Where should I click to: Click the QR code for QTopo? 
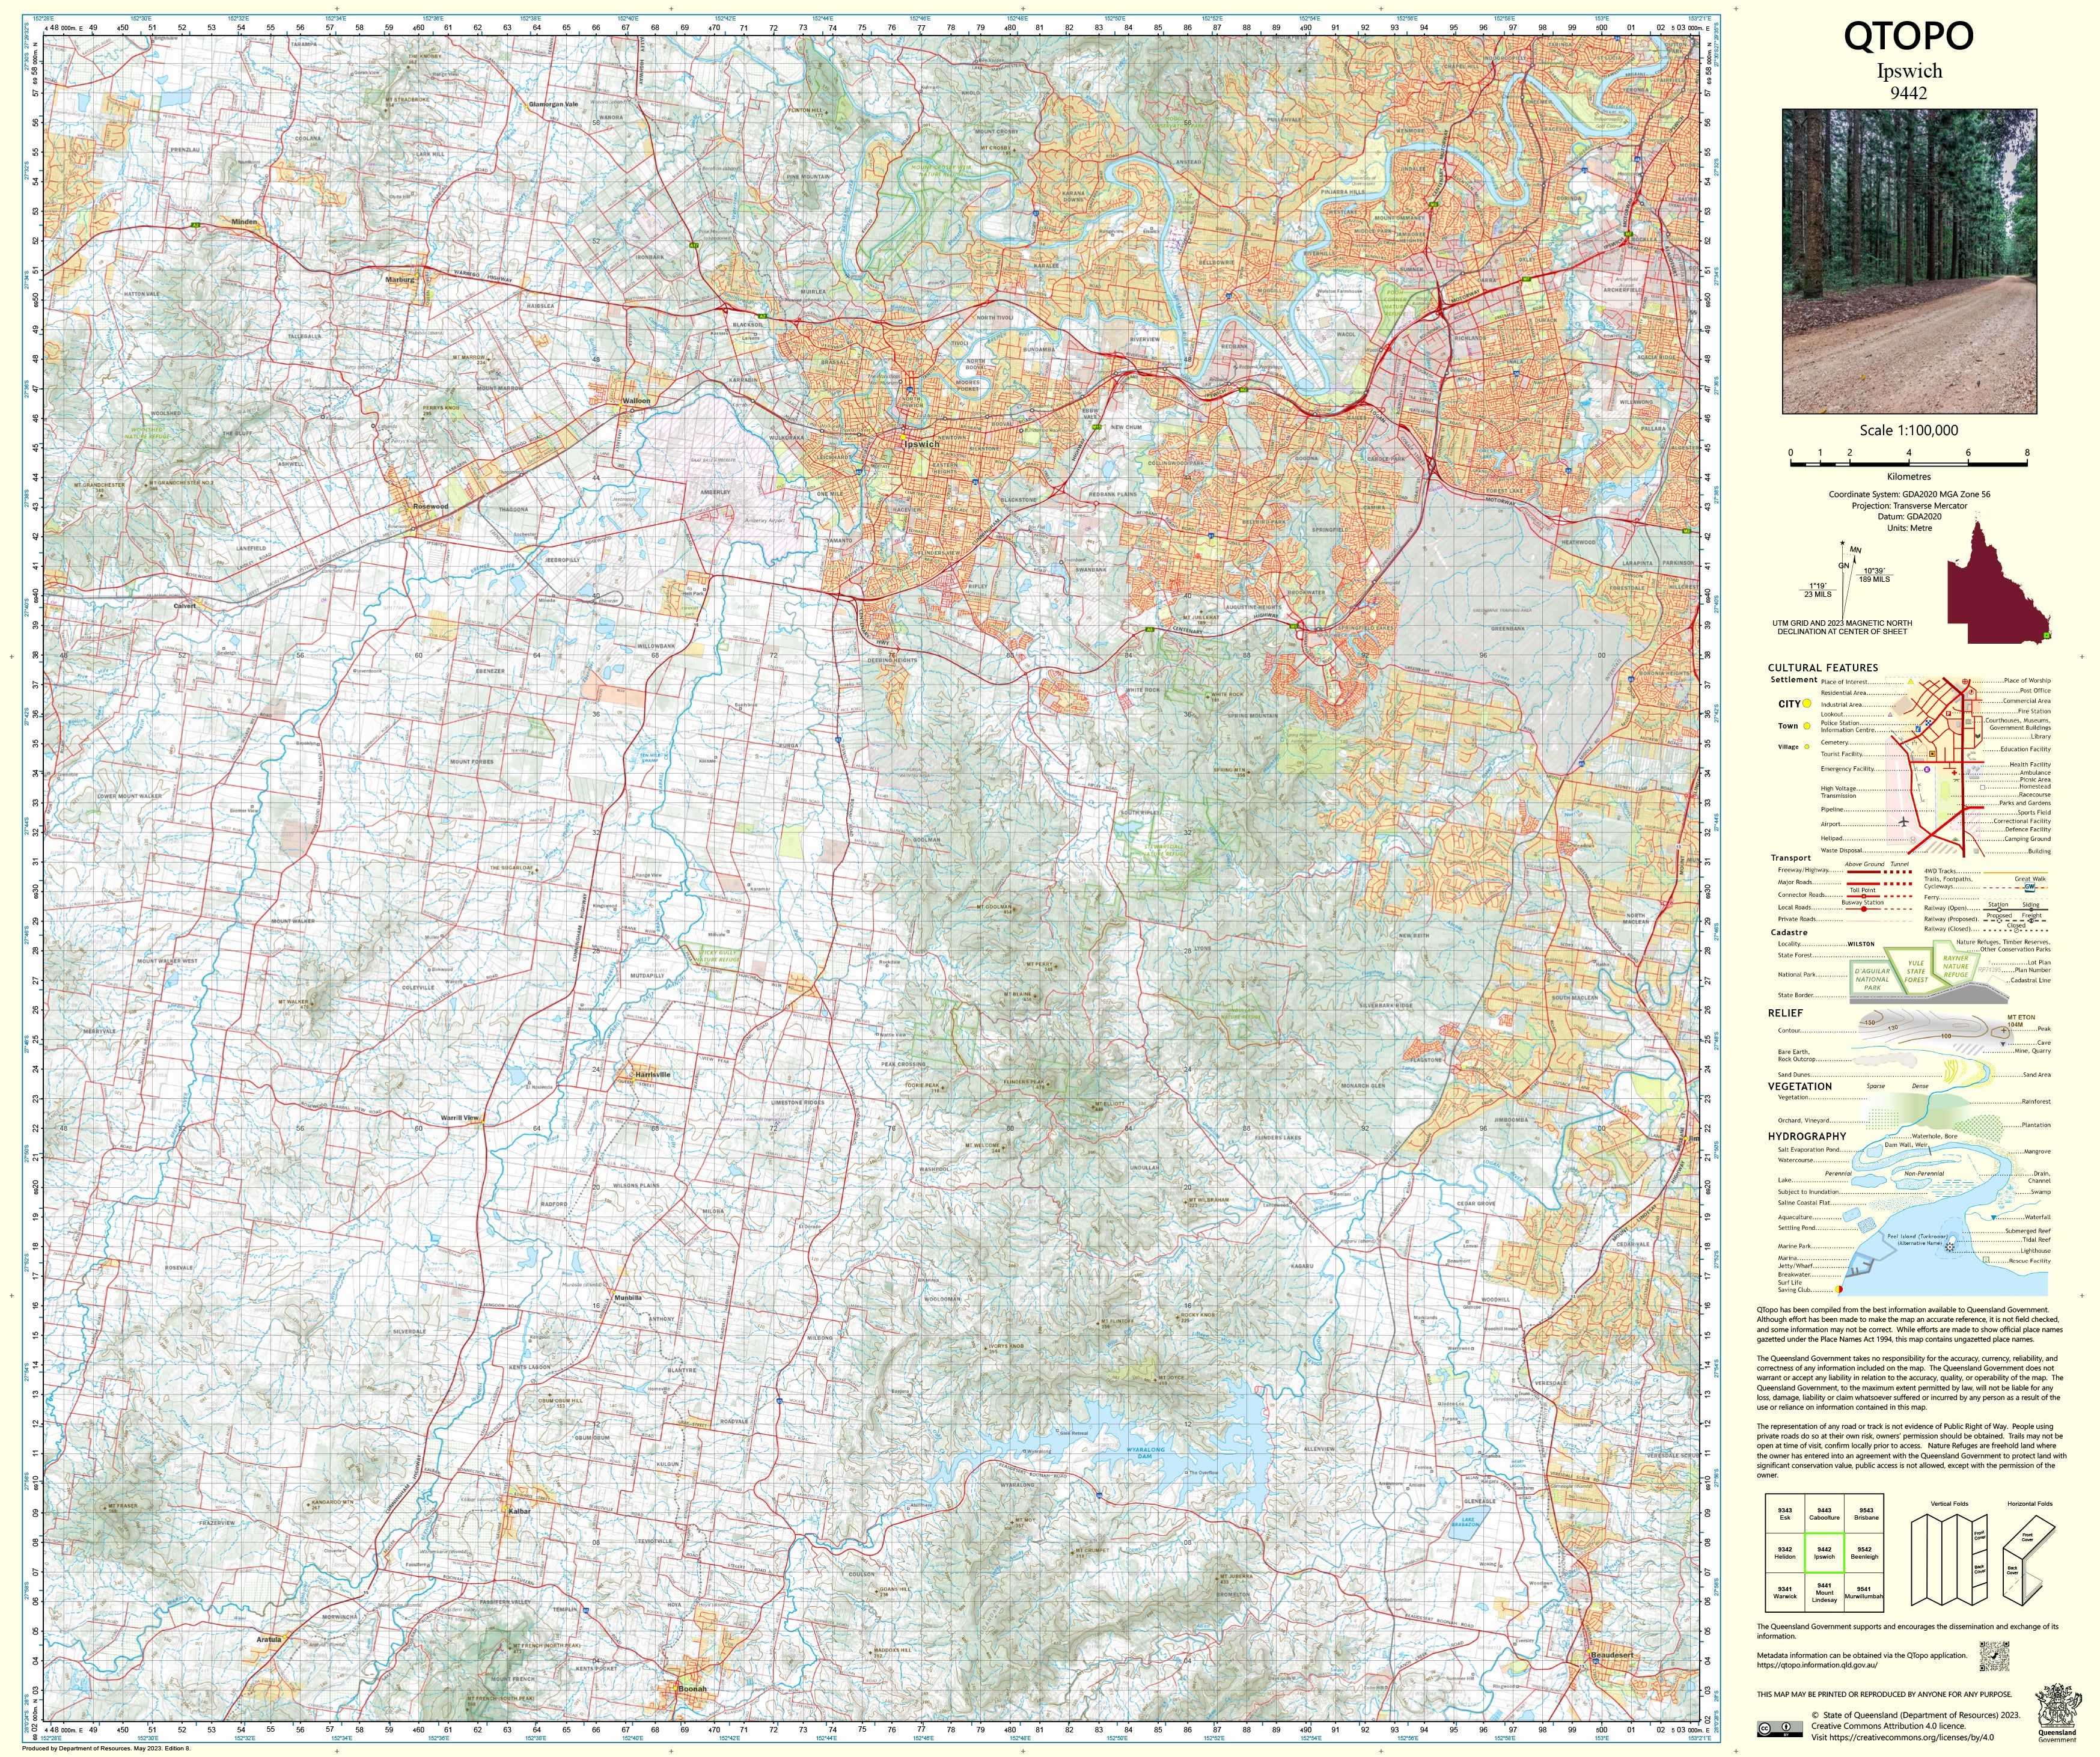point(1994,1656)
